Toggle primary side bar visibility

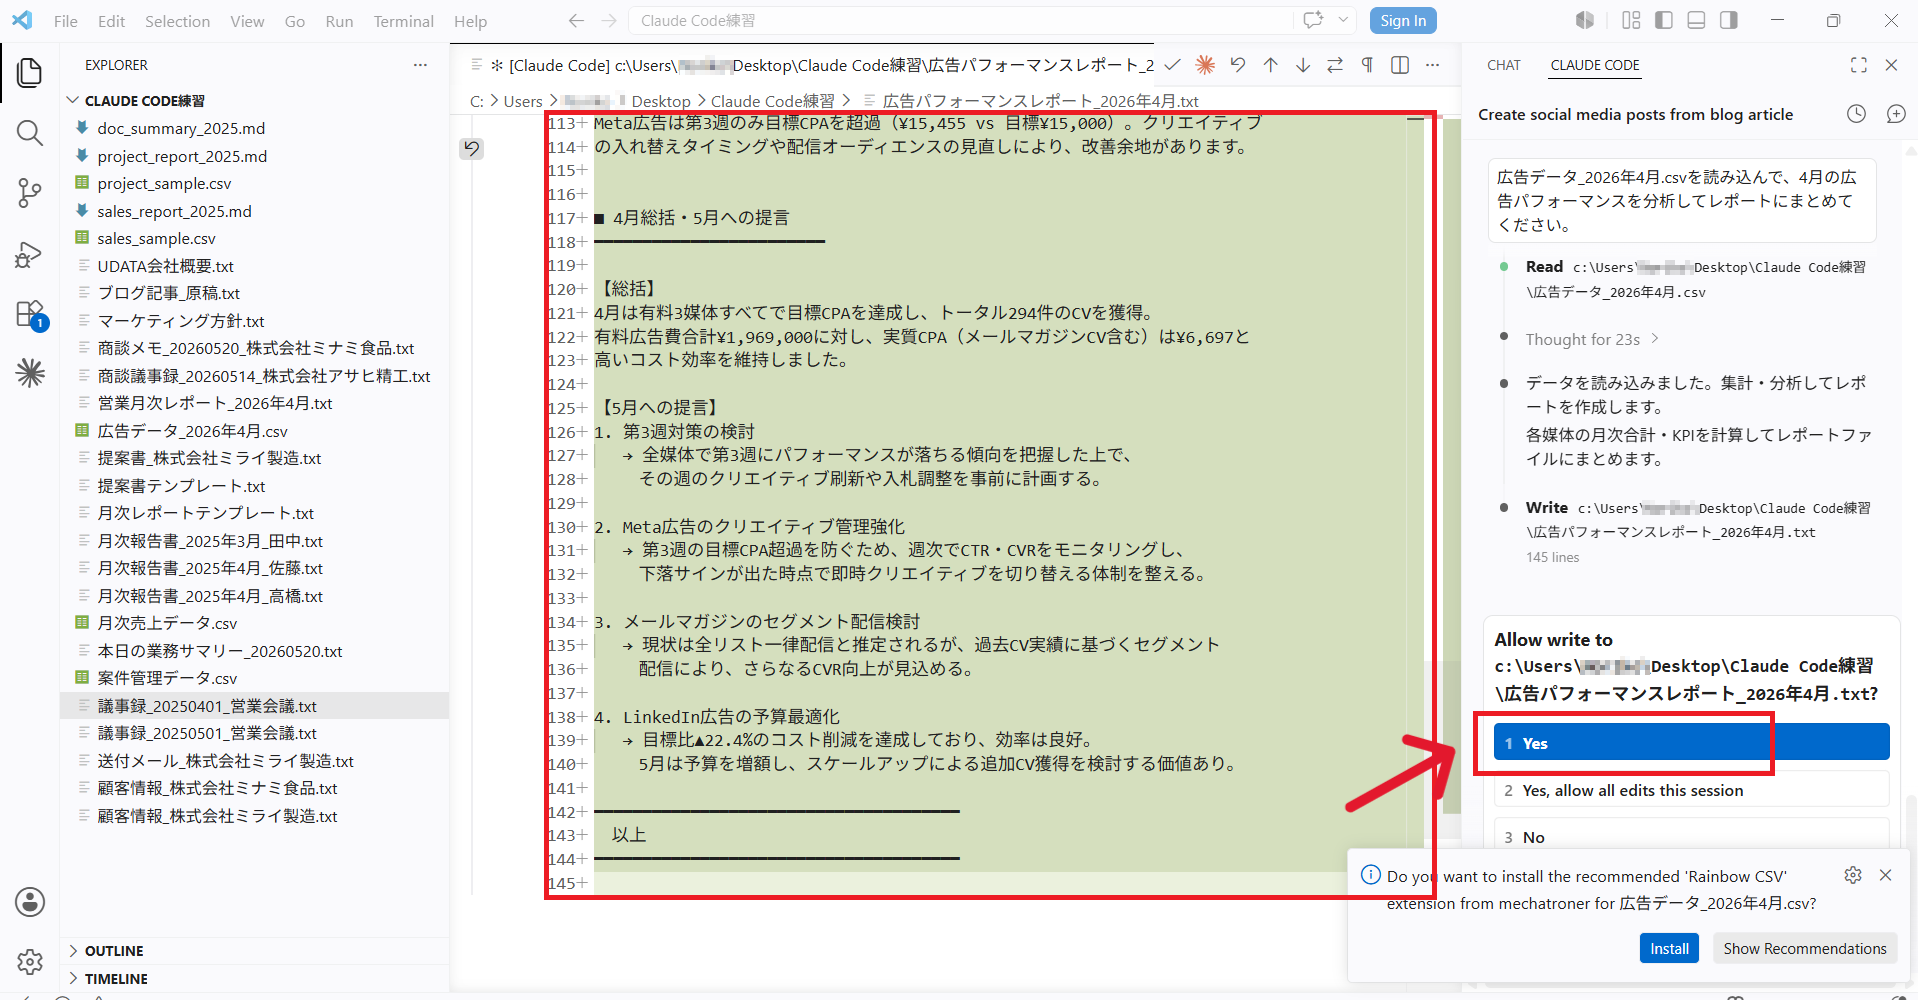tap(1664, 20)
